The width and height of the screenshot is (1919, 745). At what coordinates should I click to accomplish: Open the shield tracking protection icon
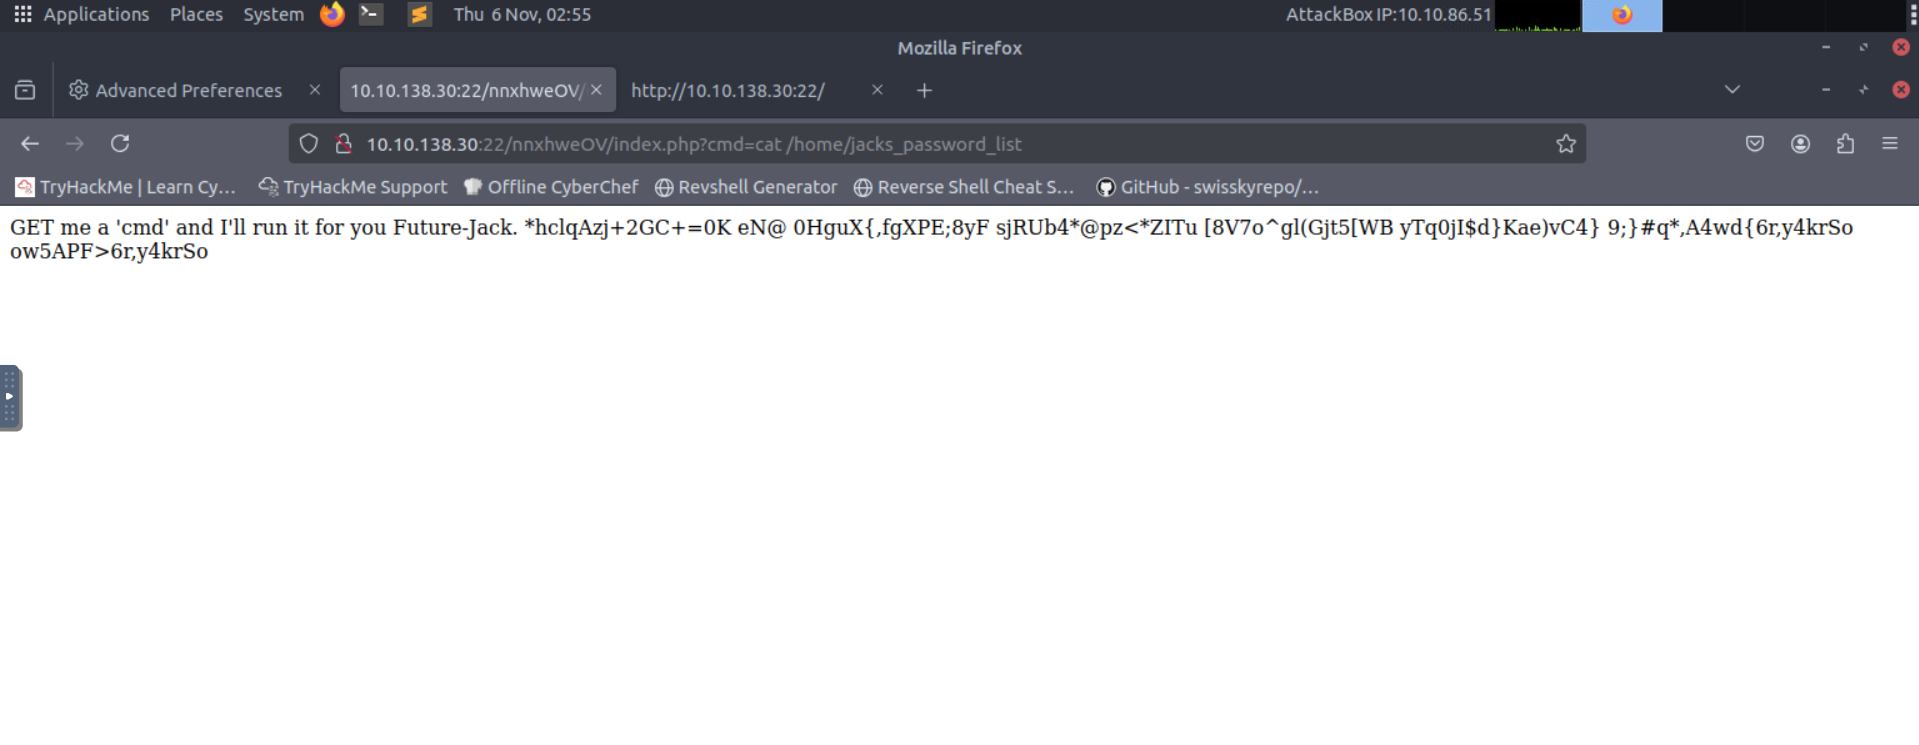click(x=309, y=144)
